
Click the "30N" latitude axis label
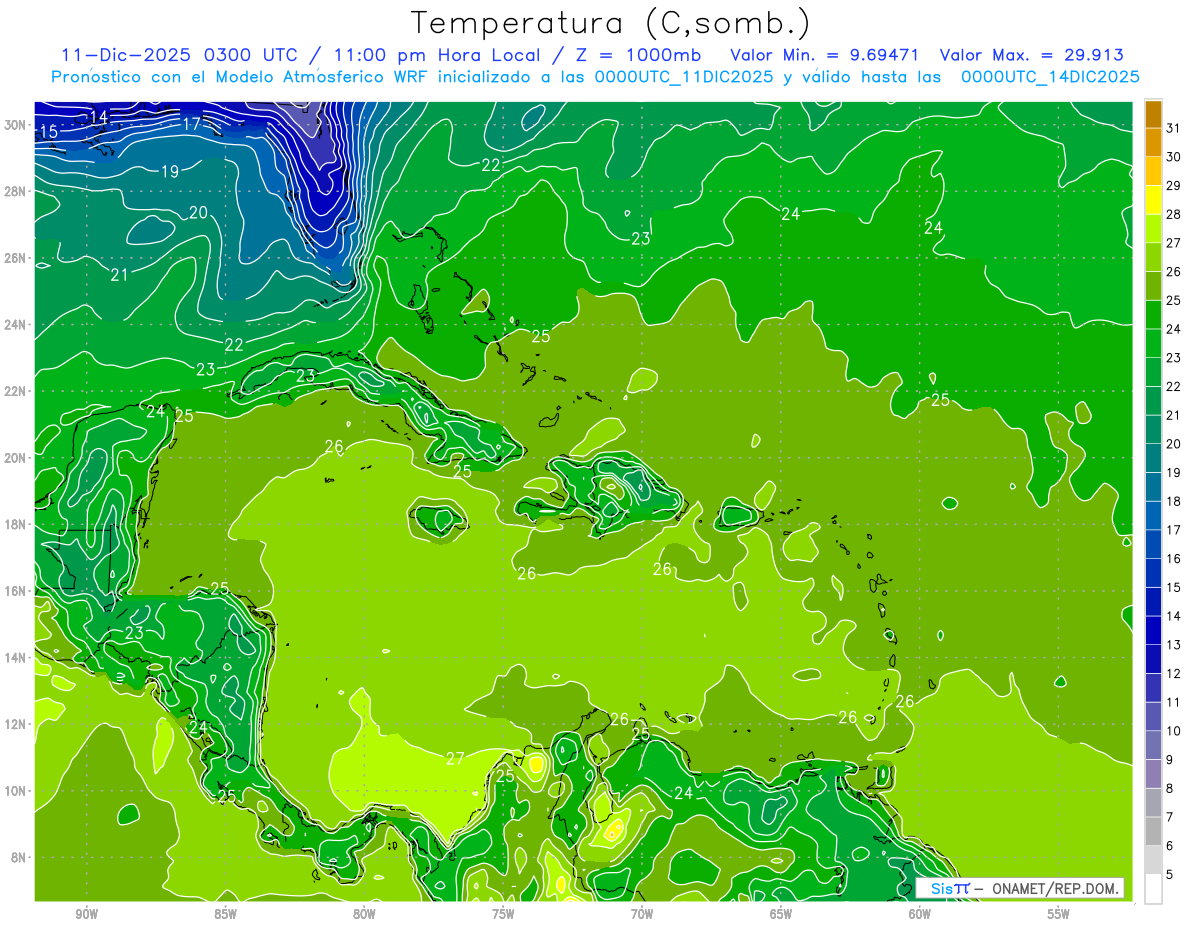[x=15, y=124]
